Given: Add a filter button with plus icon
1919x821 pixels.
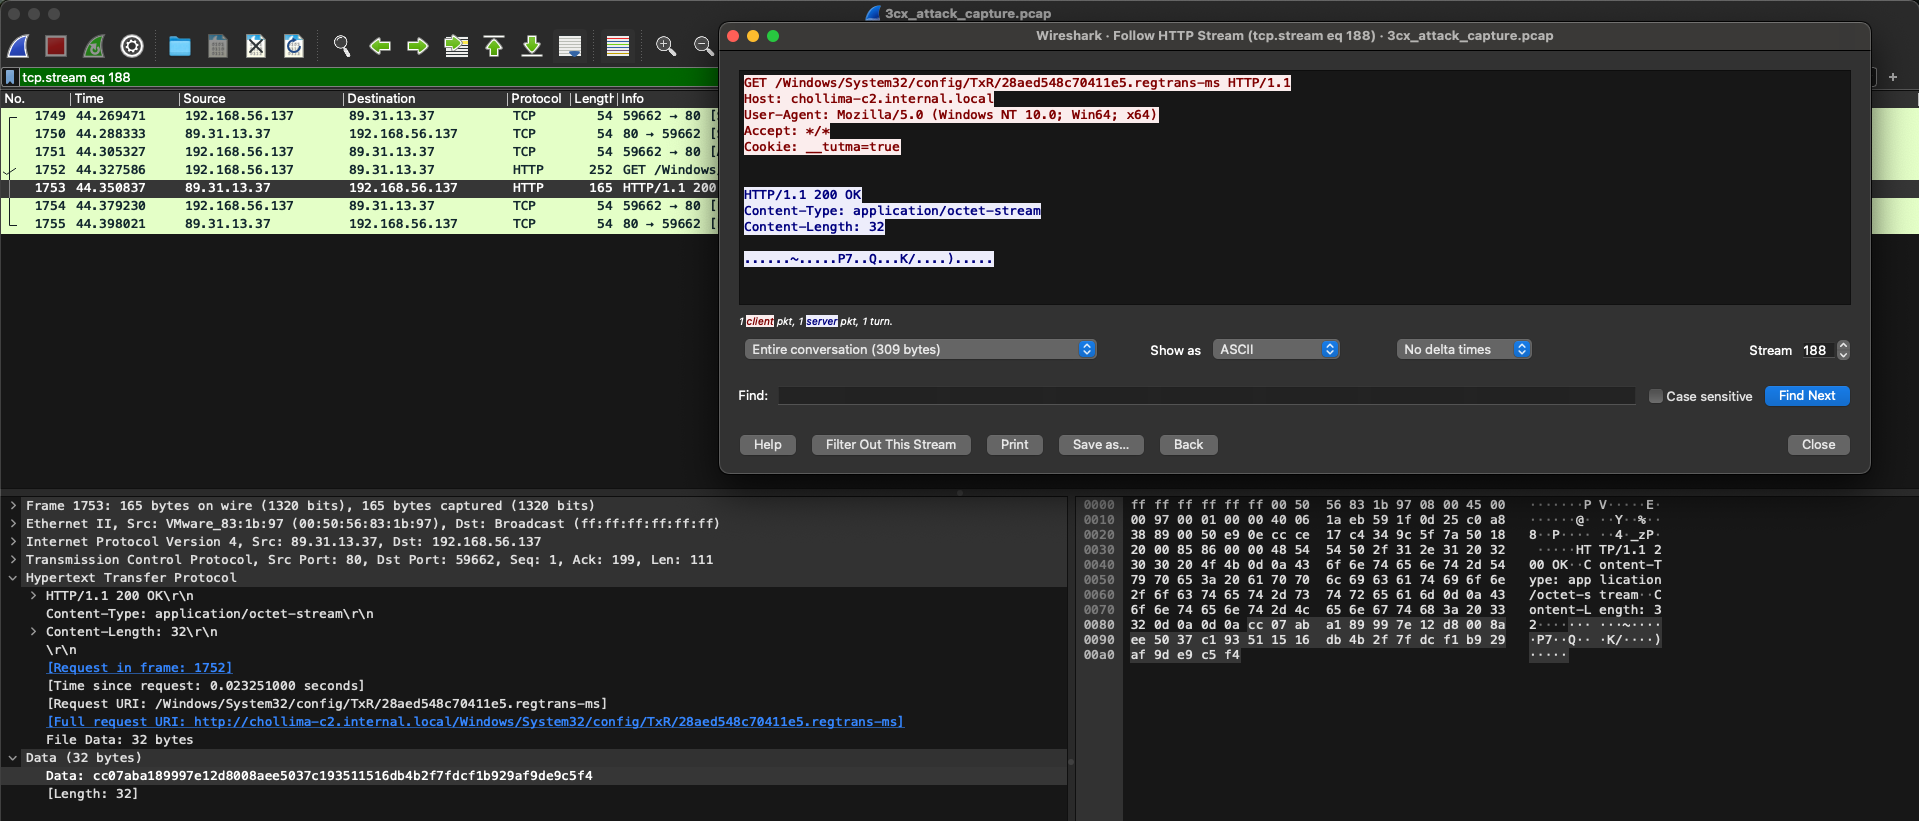Looking at the screenshot, I should (1893, 77).
